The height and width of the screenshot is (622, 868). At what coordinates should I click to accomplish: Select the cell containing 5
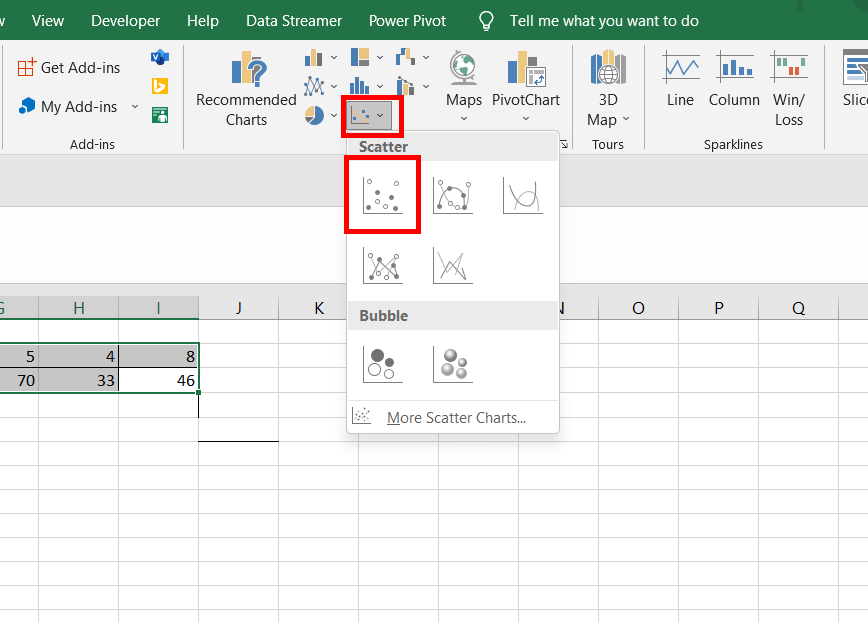tap(19, 356)
